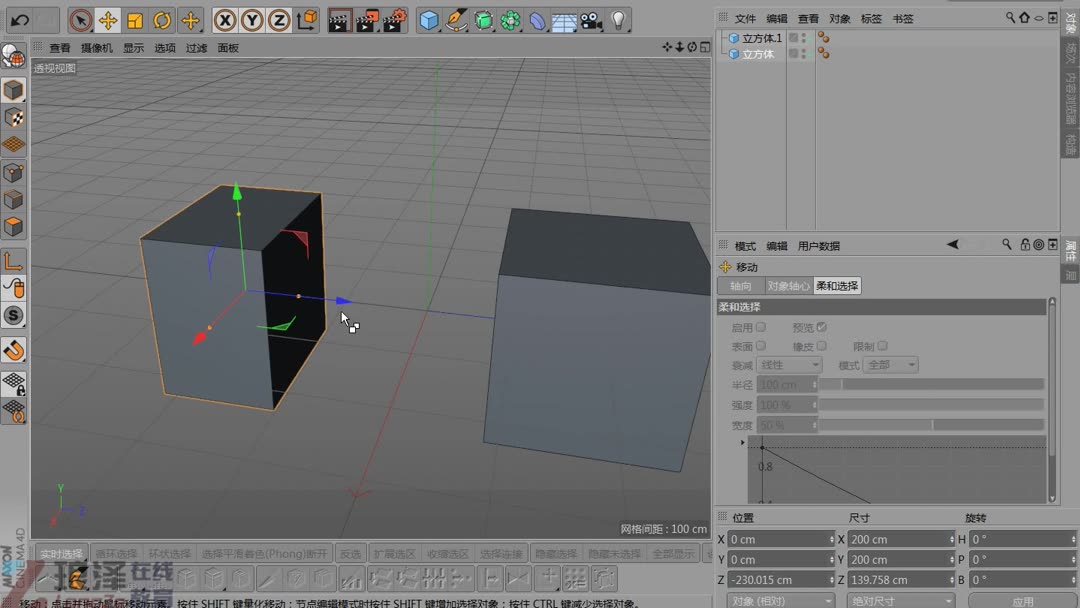Open the Cube primitive icon
Viewport: 1080px width, 608px height.
(x=430, y=19)
